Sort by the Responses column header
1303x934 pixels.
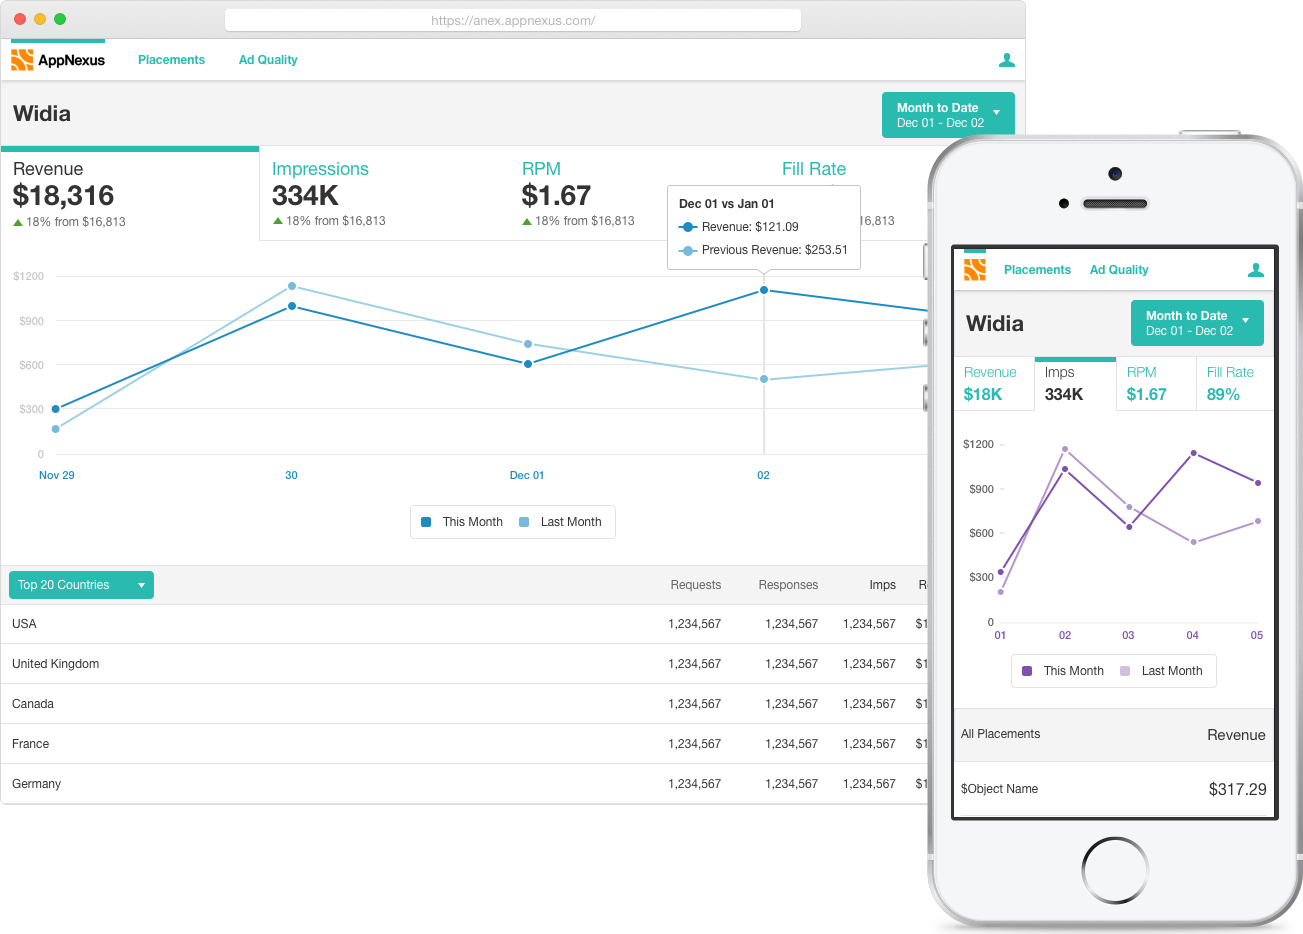click(788, 585)
